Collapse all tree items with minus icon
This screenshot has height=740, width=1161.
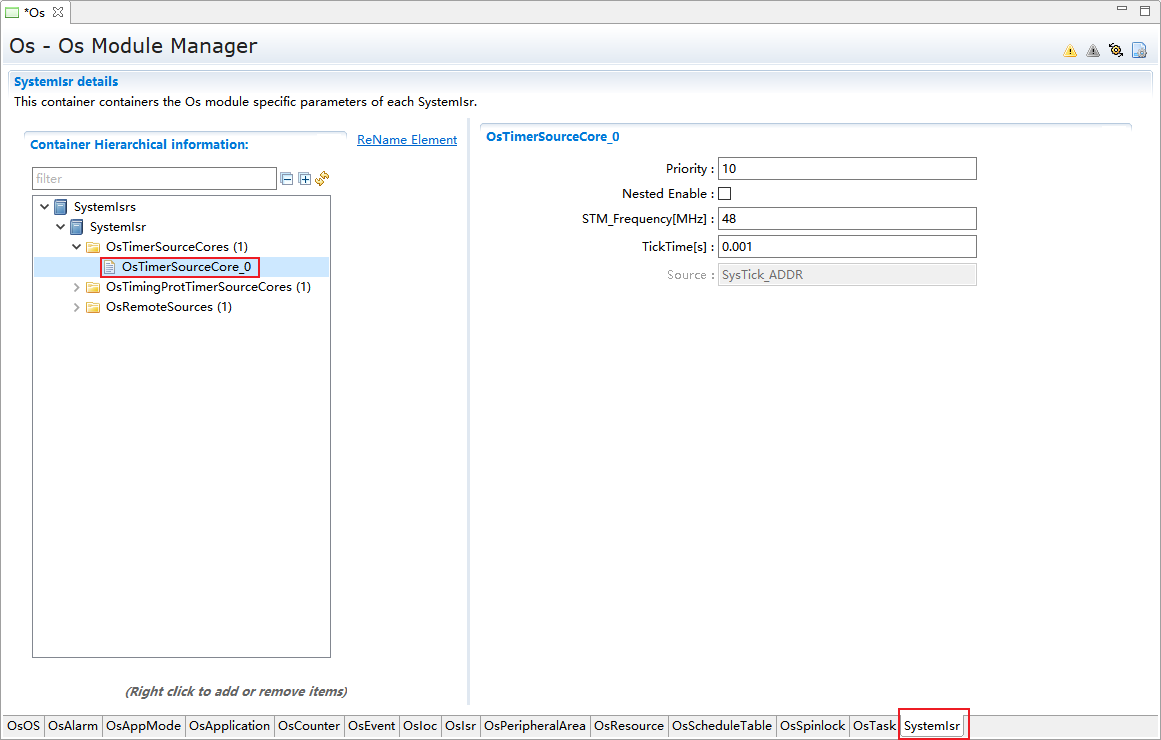287,179
